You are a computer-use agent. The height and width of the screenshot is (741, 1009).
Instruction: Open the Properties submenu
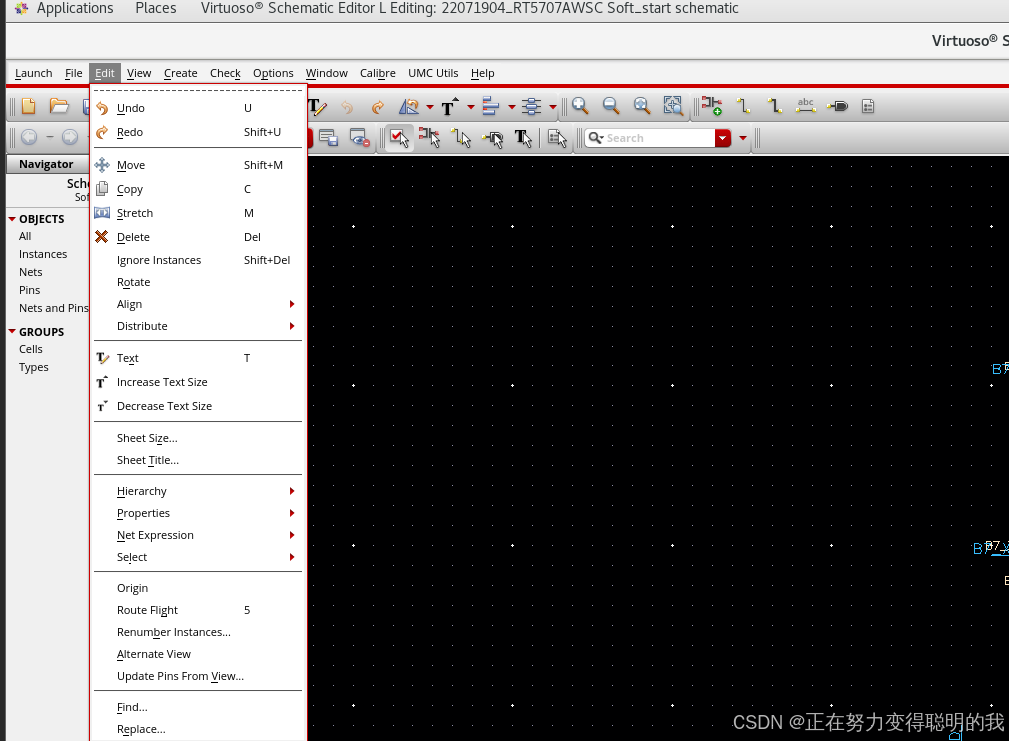pos(198,513)
